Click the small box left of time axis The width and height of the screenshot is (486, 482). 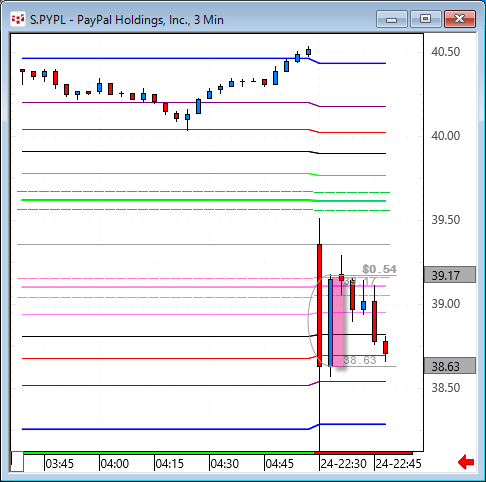pyautogui.click(x=17, y=462)
